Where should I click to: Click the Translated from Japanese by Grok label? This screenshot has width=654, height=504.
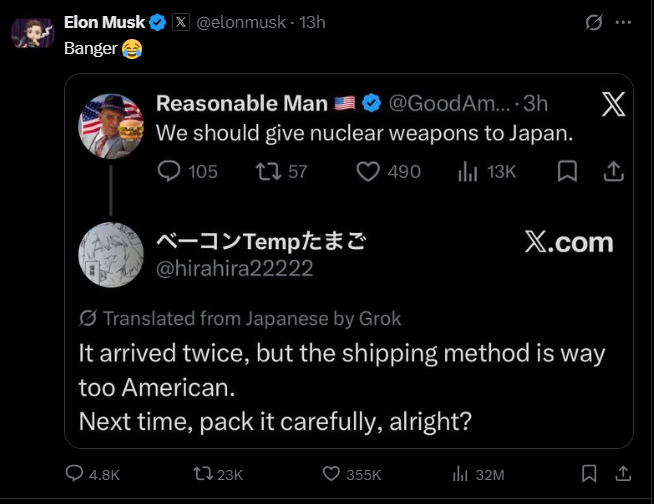point(240,319)
